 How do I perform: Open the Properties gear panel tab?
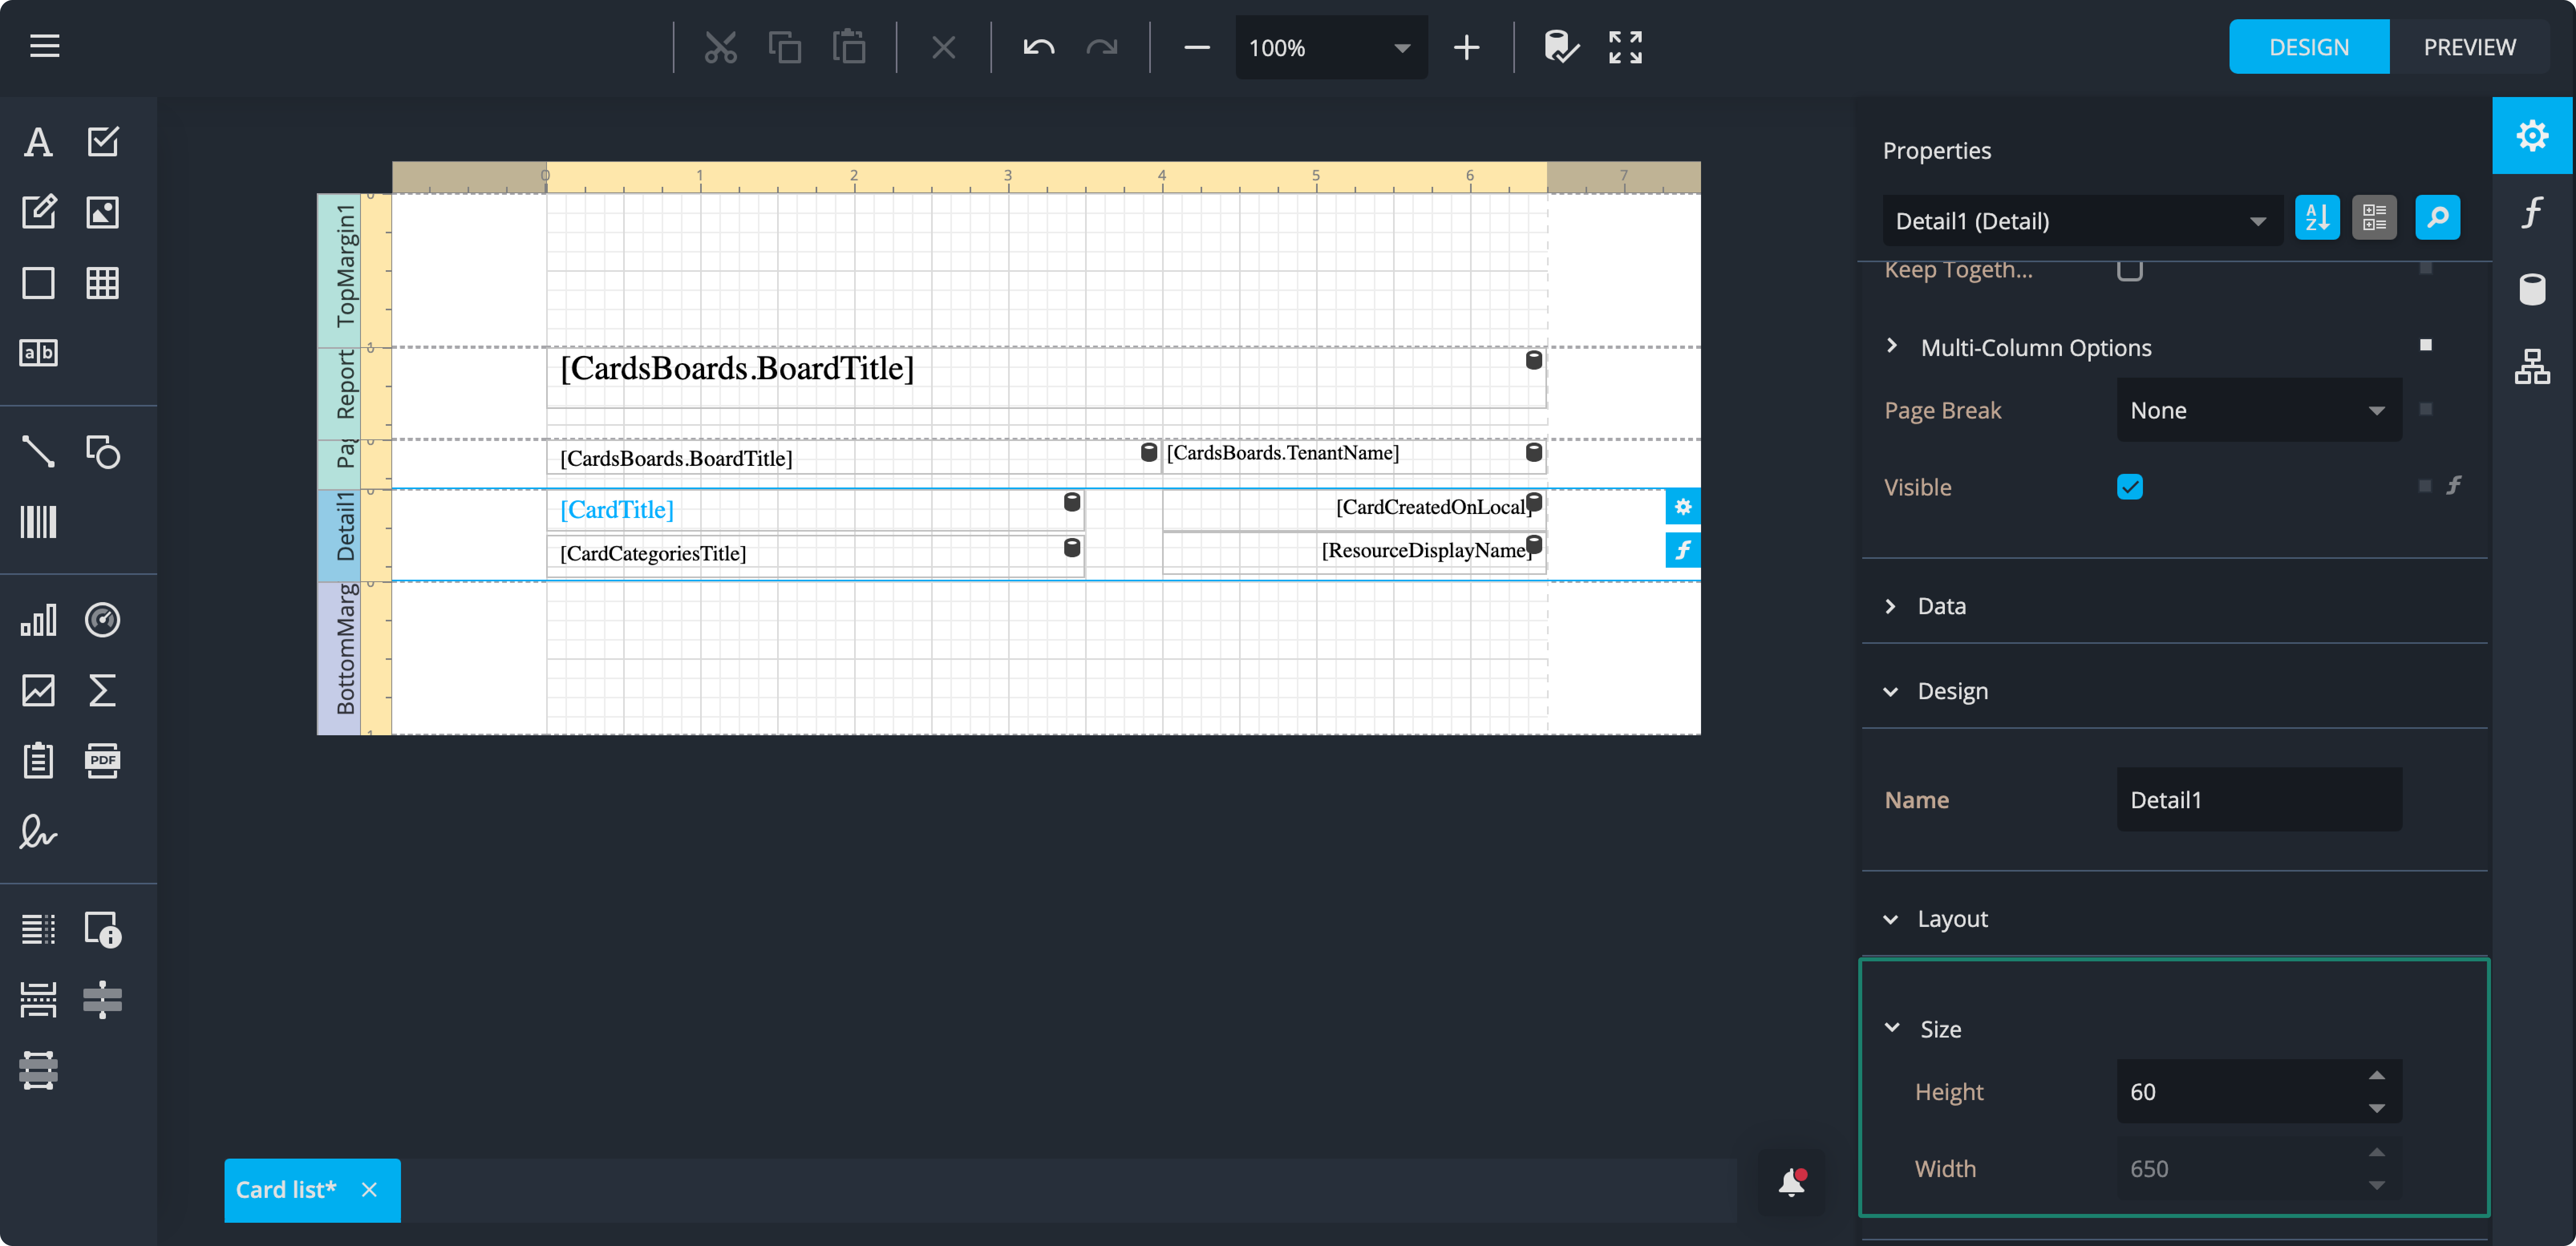pos(2532,135)
